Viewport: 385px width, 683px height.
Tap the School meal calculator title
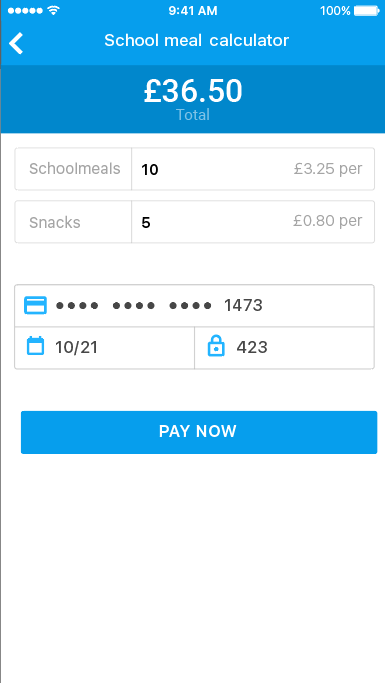196,41
